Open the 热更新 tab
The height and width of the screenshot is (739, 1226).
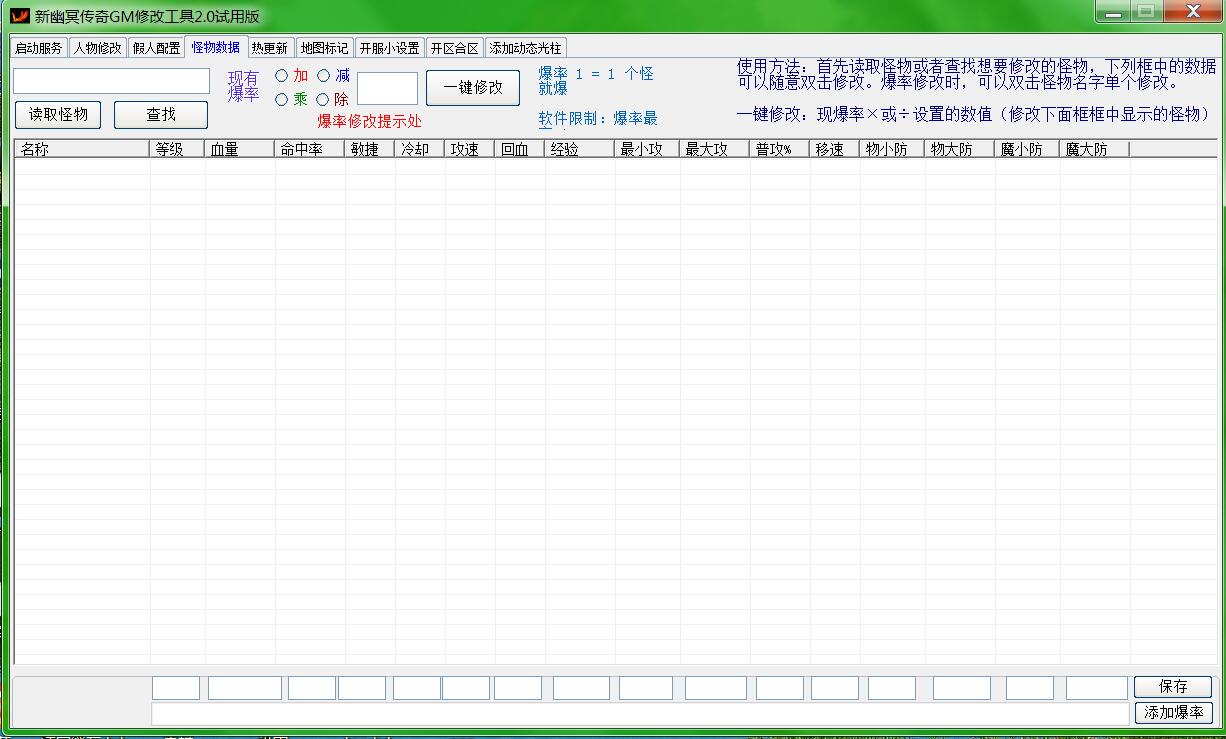click(270, 48)
